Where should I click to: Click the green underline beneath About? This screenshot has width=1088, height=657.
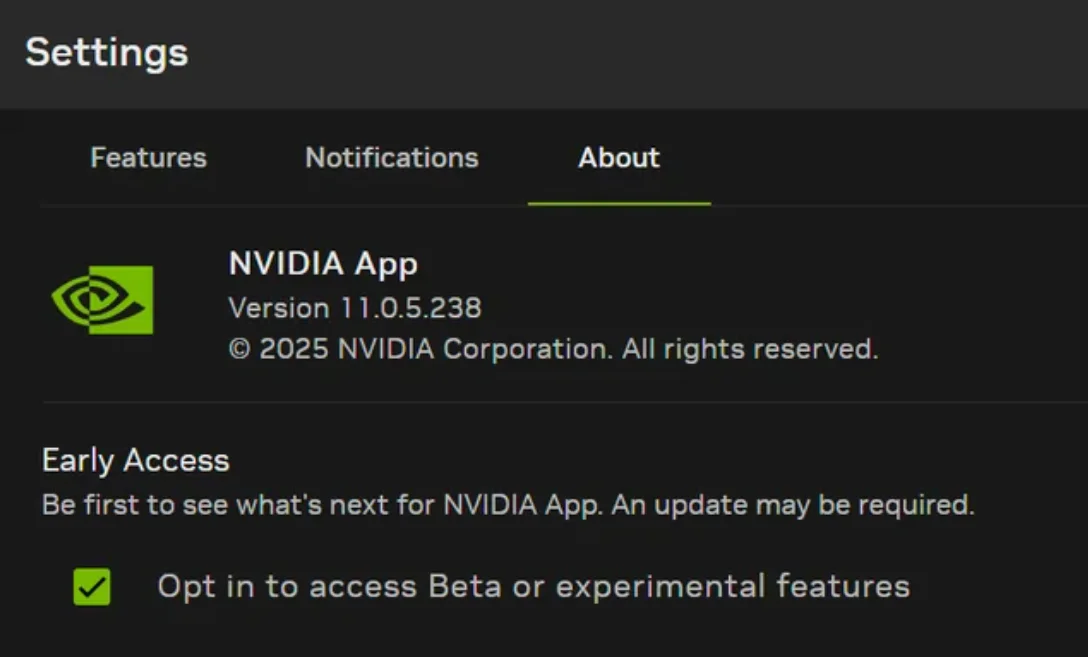tap(619, 203)
